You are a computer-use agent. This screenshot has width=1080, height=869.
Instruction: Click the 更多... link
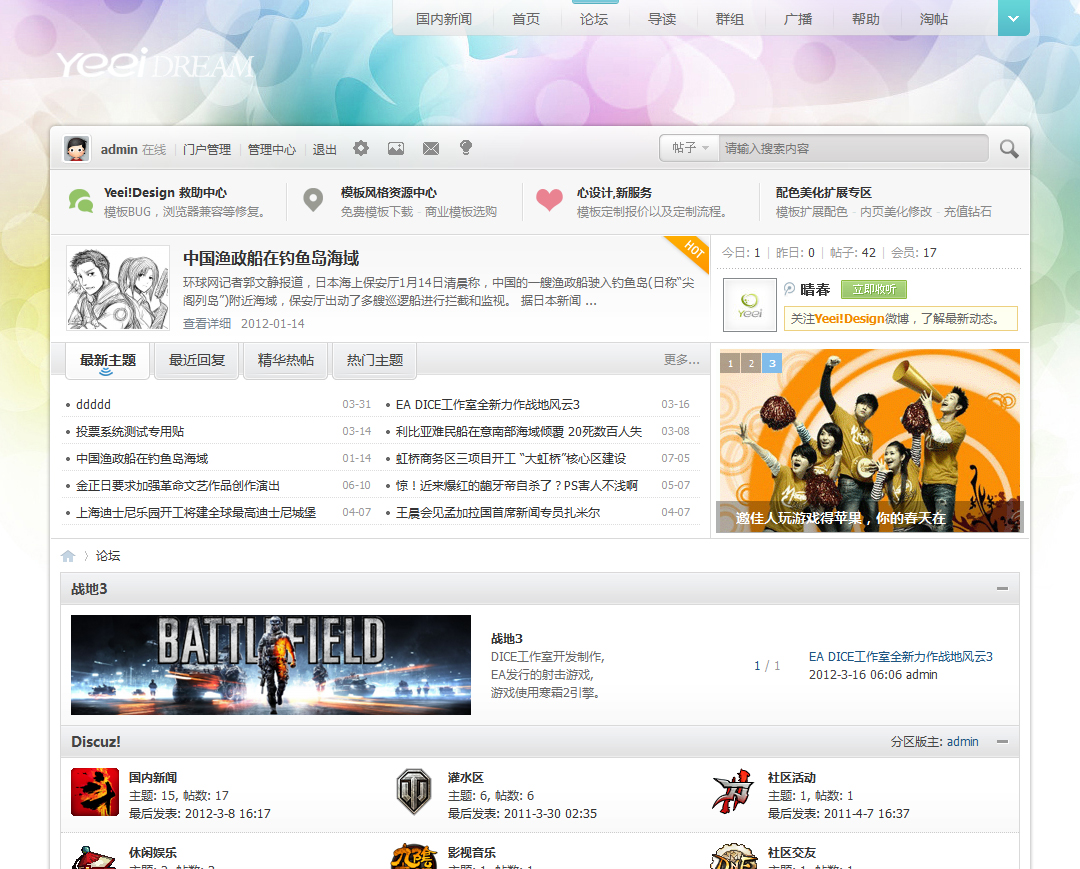coord(681,360)
